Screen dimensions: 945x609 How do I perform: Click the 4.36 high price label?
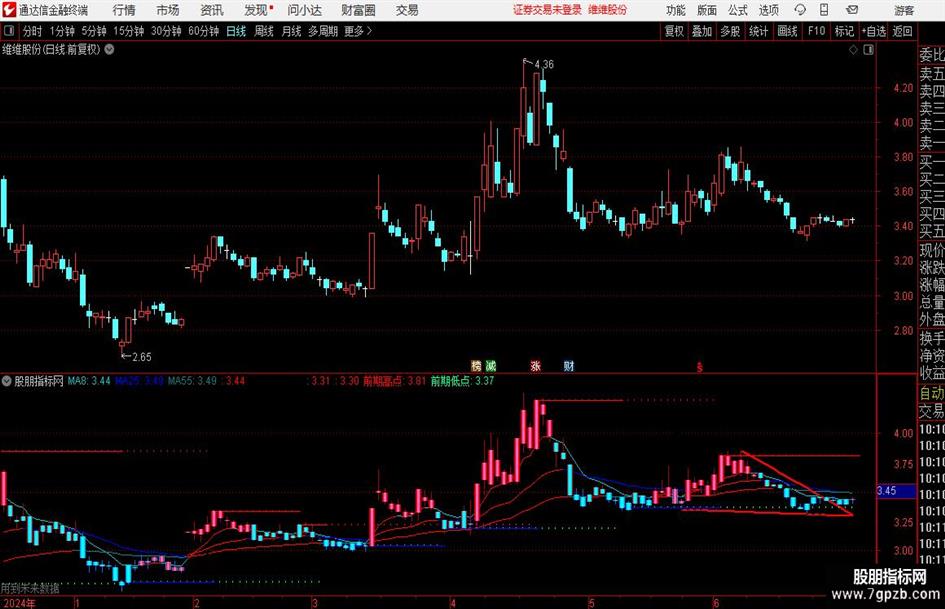pos(544,64)
